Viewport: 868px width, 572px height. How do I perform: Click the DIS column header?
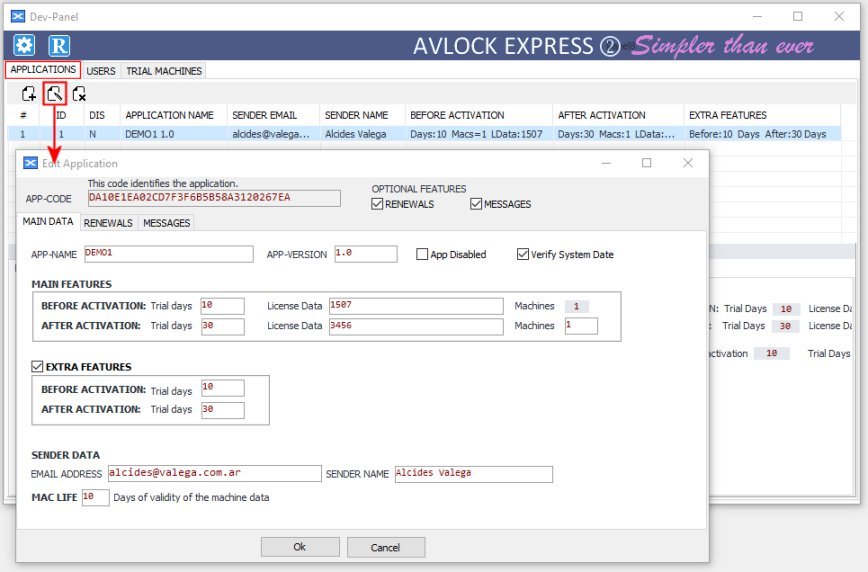(x=102, y=115)
